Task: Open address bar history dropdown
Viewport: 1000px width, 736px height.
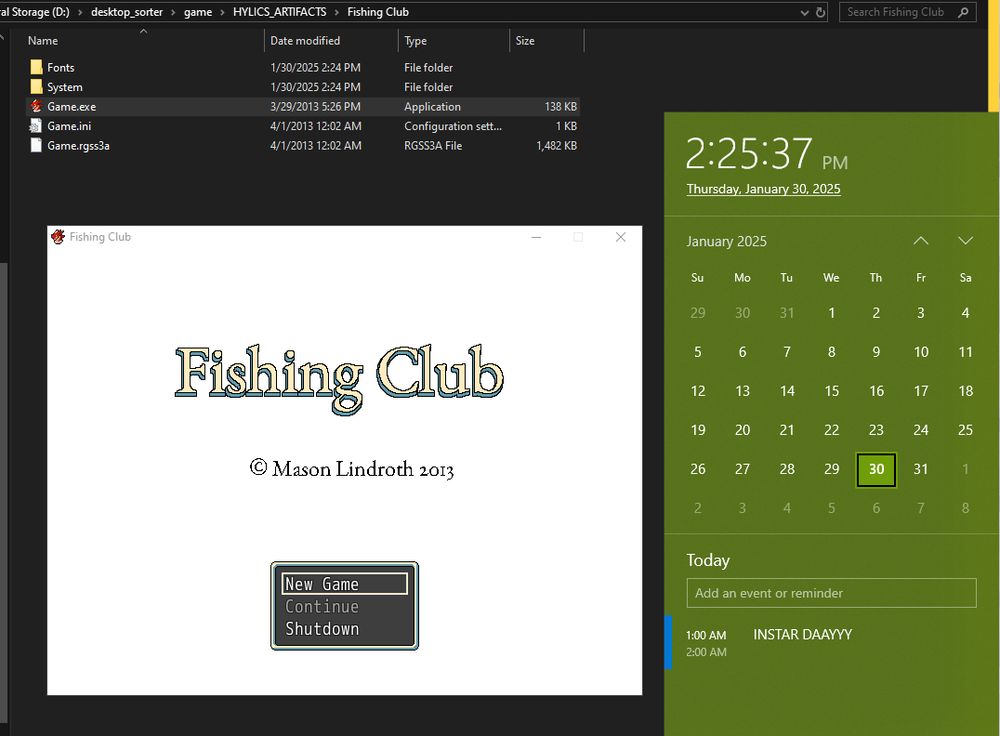Action: (x=804, y=12)
